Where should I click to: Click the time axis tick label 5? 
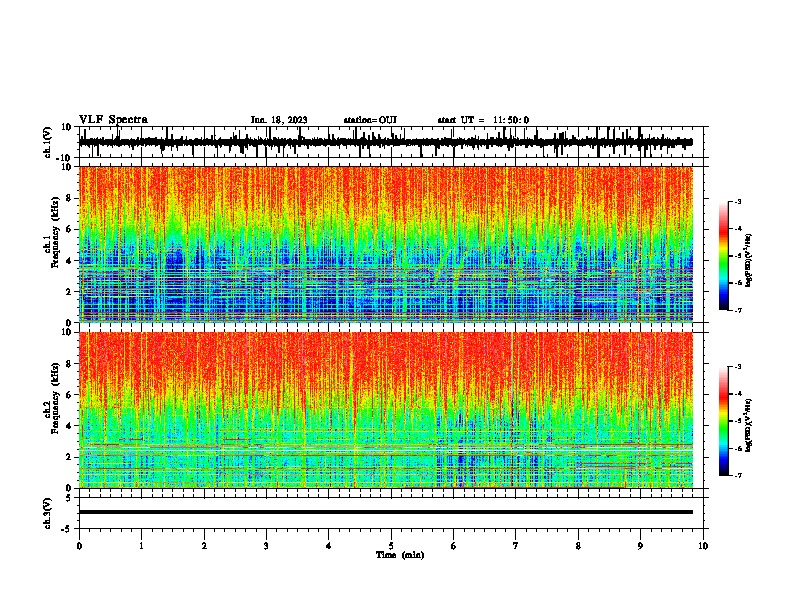391,546
